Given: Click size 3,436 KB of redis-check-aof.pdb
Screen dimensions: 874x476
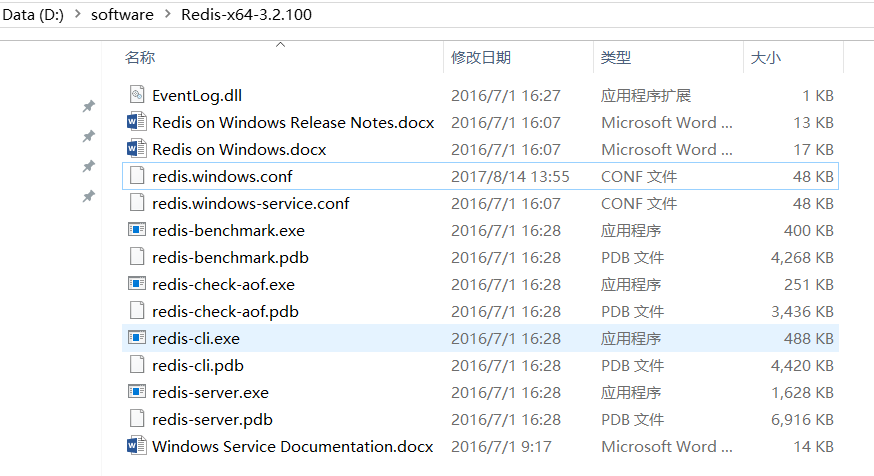Looking at the screenshot, I should tap(802, 312).
